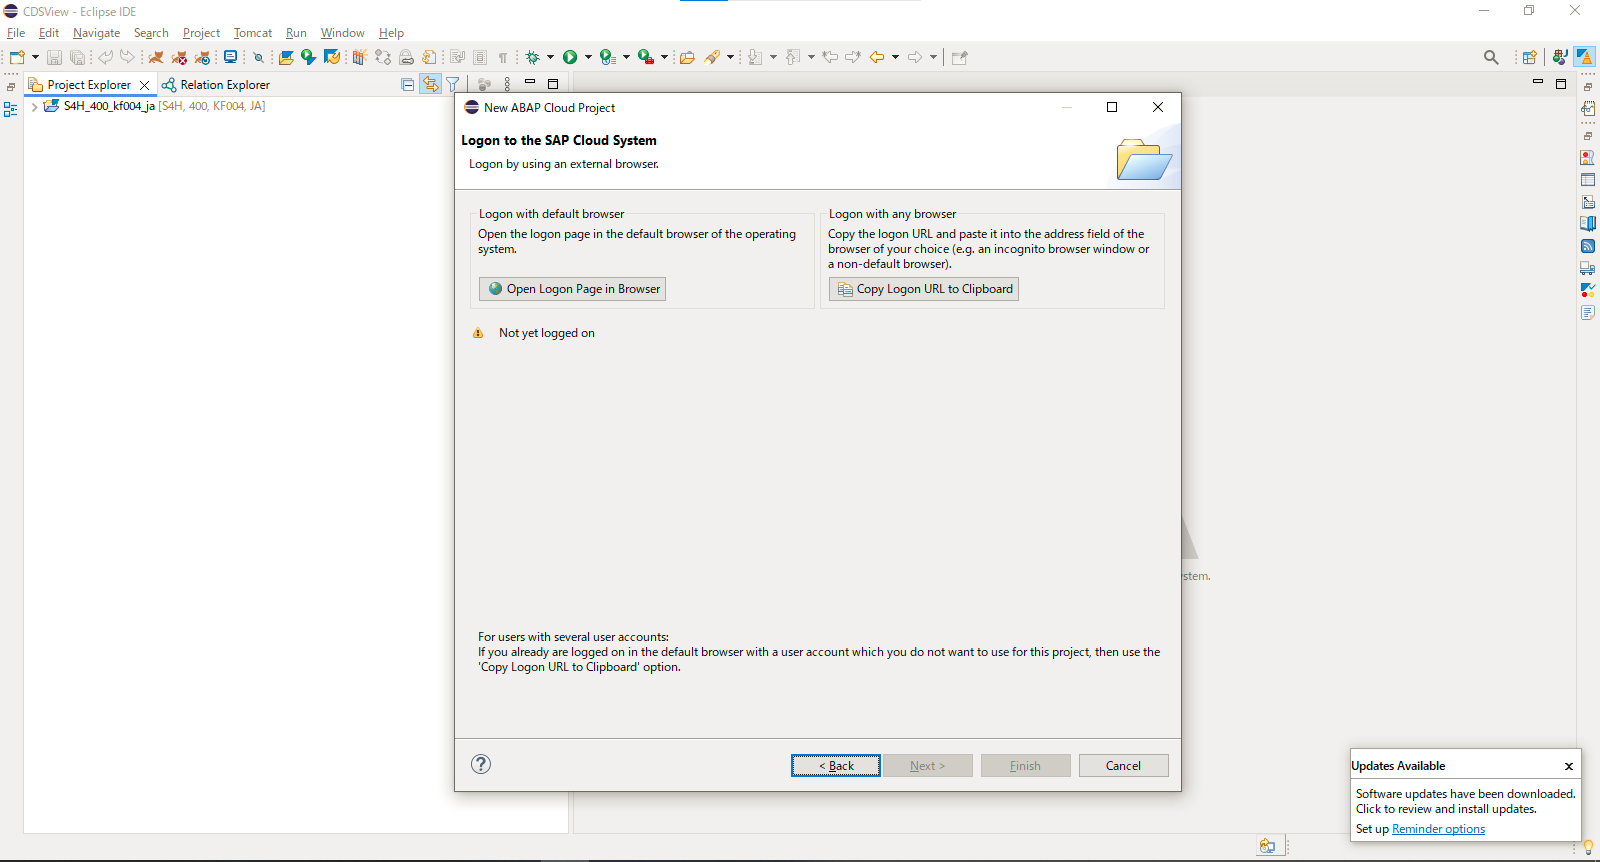Click the green ABAP activate icon
This screenshot has width=1600, height=862.
[x=308, y=57]
